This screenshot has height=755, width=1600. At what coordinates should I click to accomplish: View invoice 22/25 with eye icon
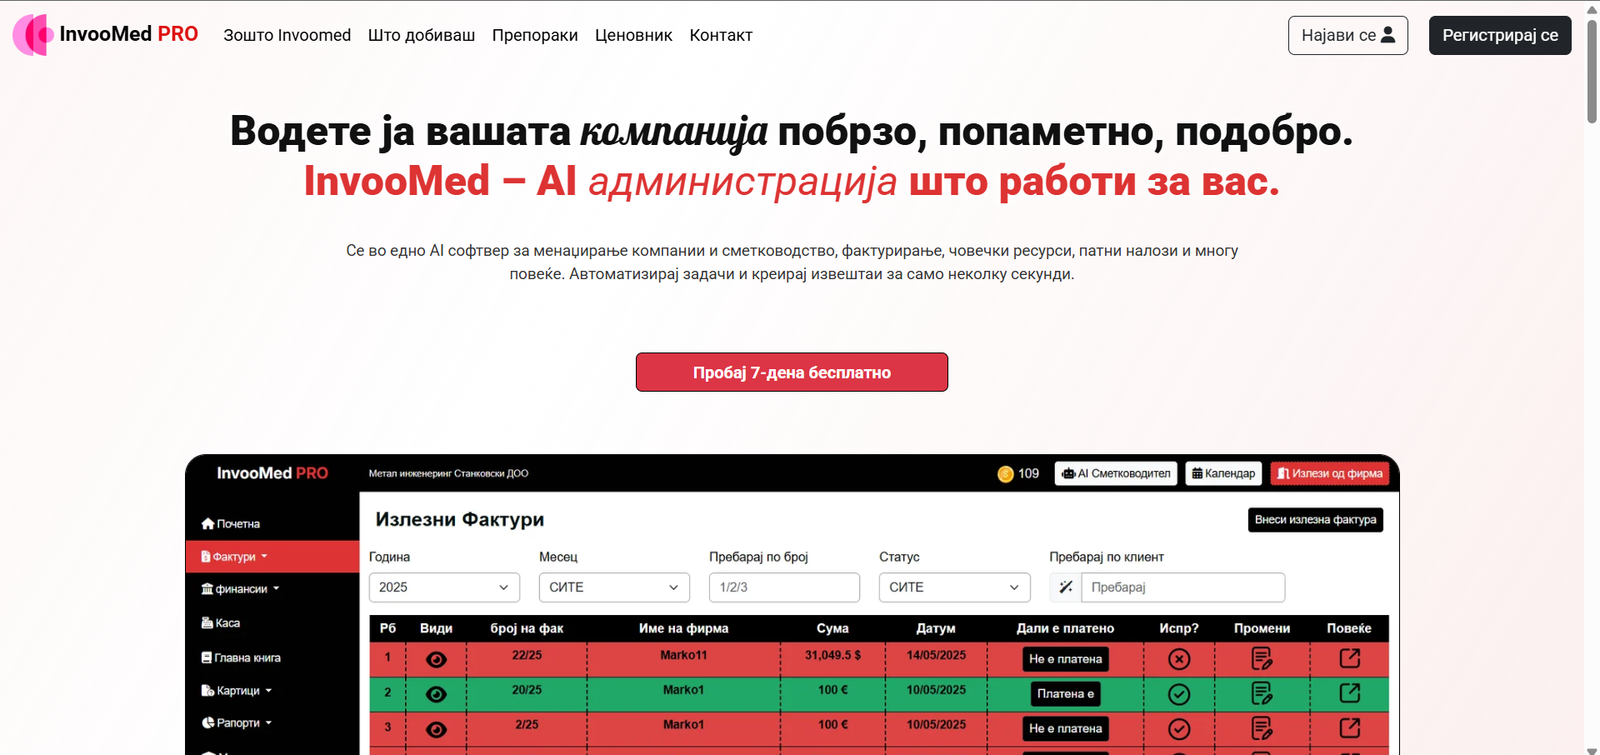pos(436,660)
